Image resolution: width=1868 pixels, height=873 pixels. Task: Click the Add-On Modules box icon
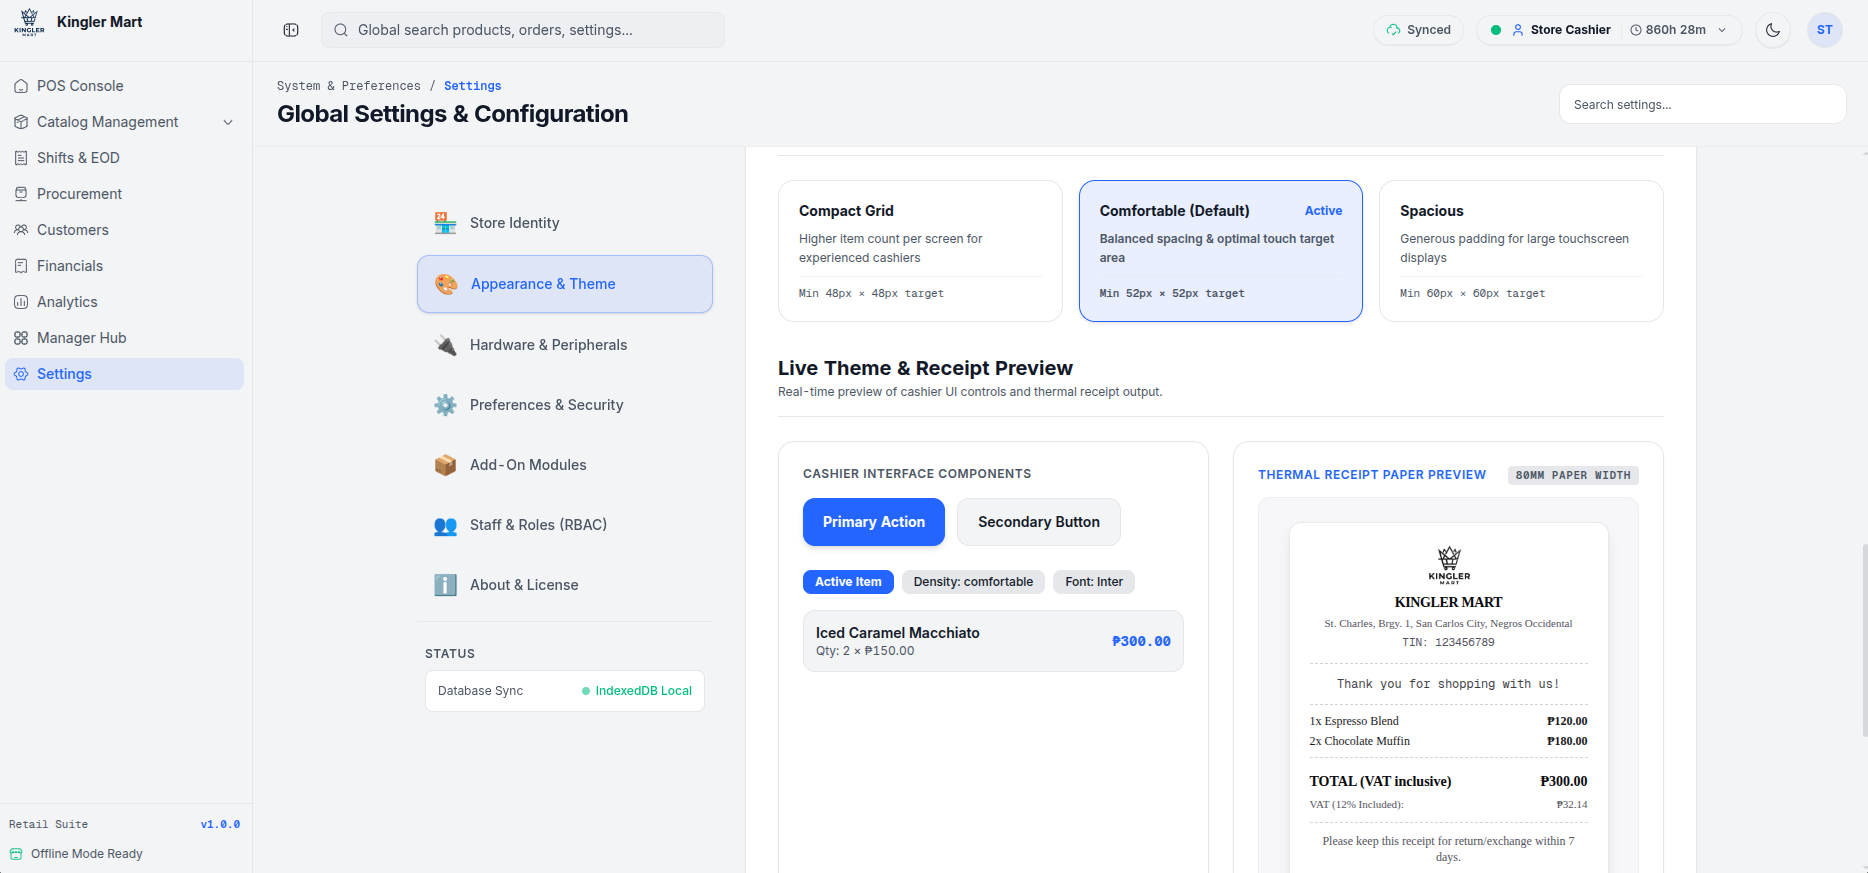click(445, 465)
